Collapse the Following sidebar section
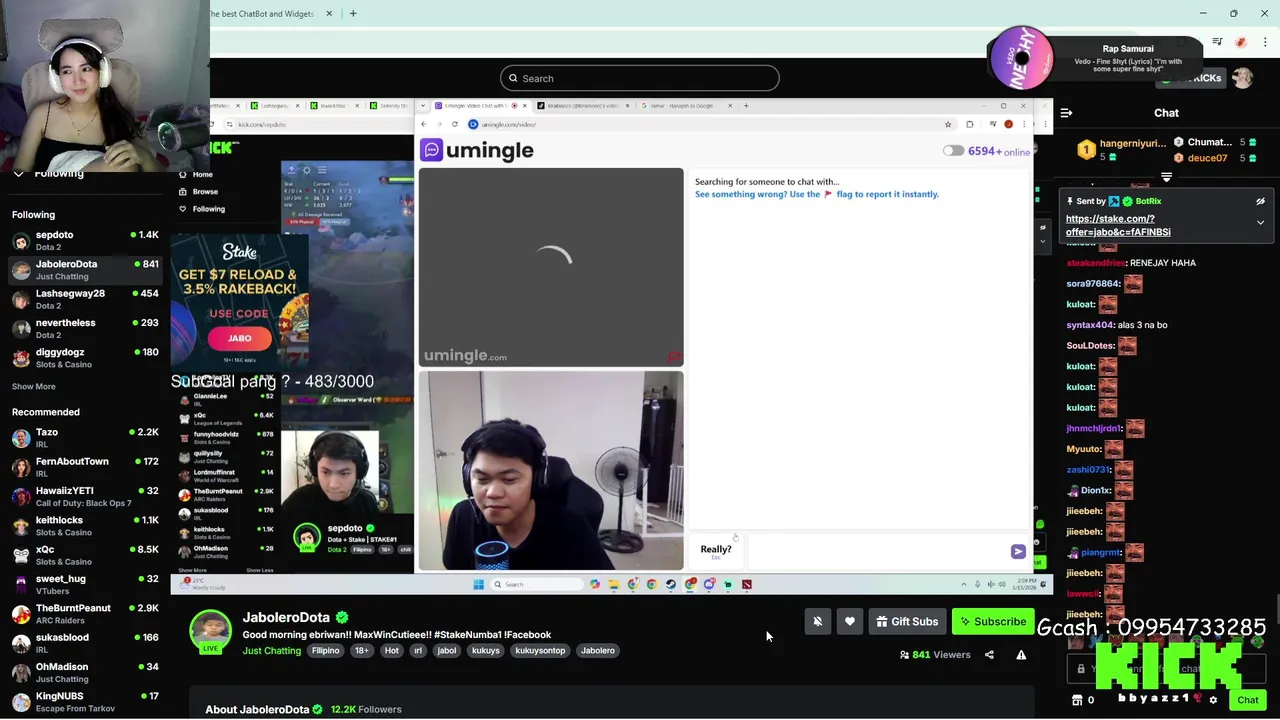This screenshot has width=1280, height=720. [x=18, y=174]
